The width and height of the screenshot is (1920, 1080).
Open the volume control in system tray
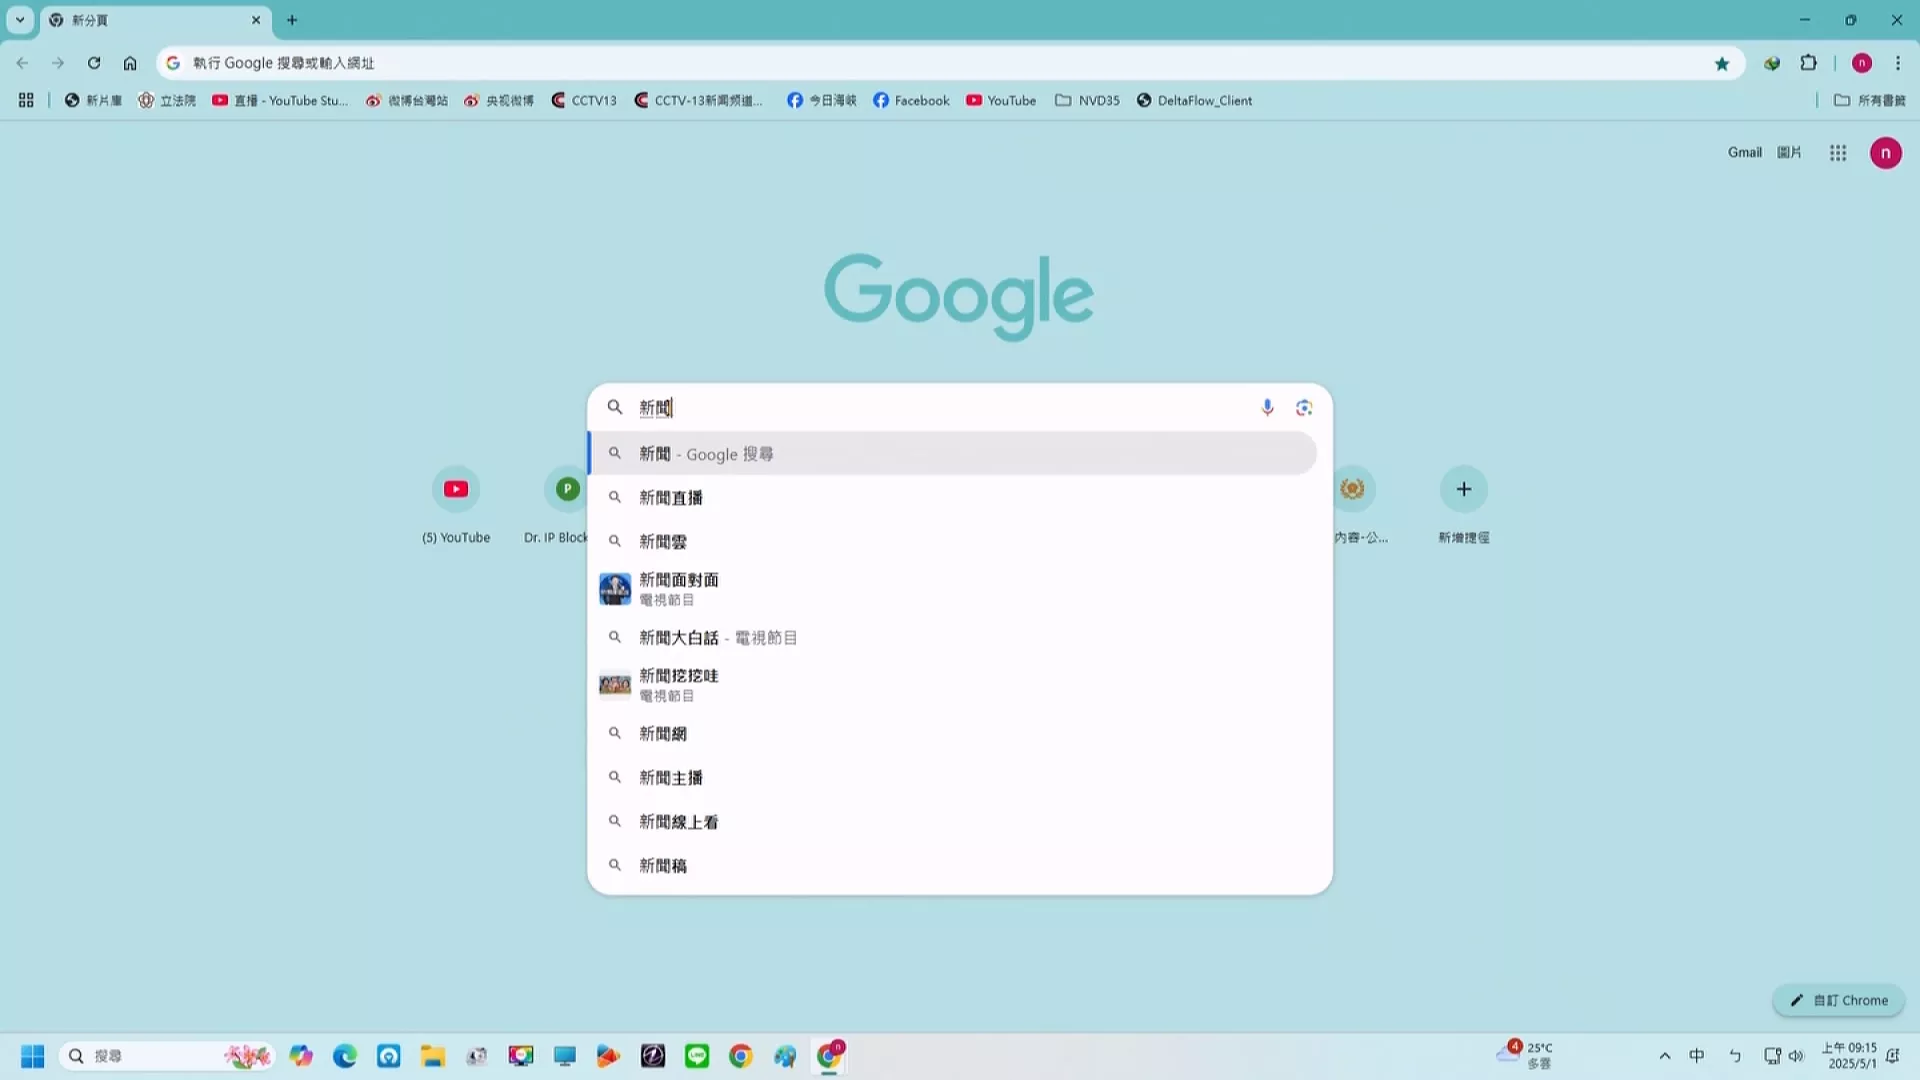(x=1796, y=1056)
